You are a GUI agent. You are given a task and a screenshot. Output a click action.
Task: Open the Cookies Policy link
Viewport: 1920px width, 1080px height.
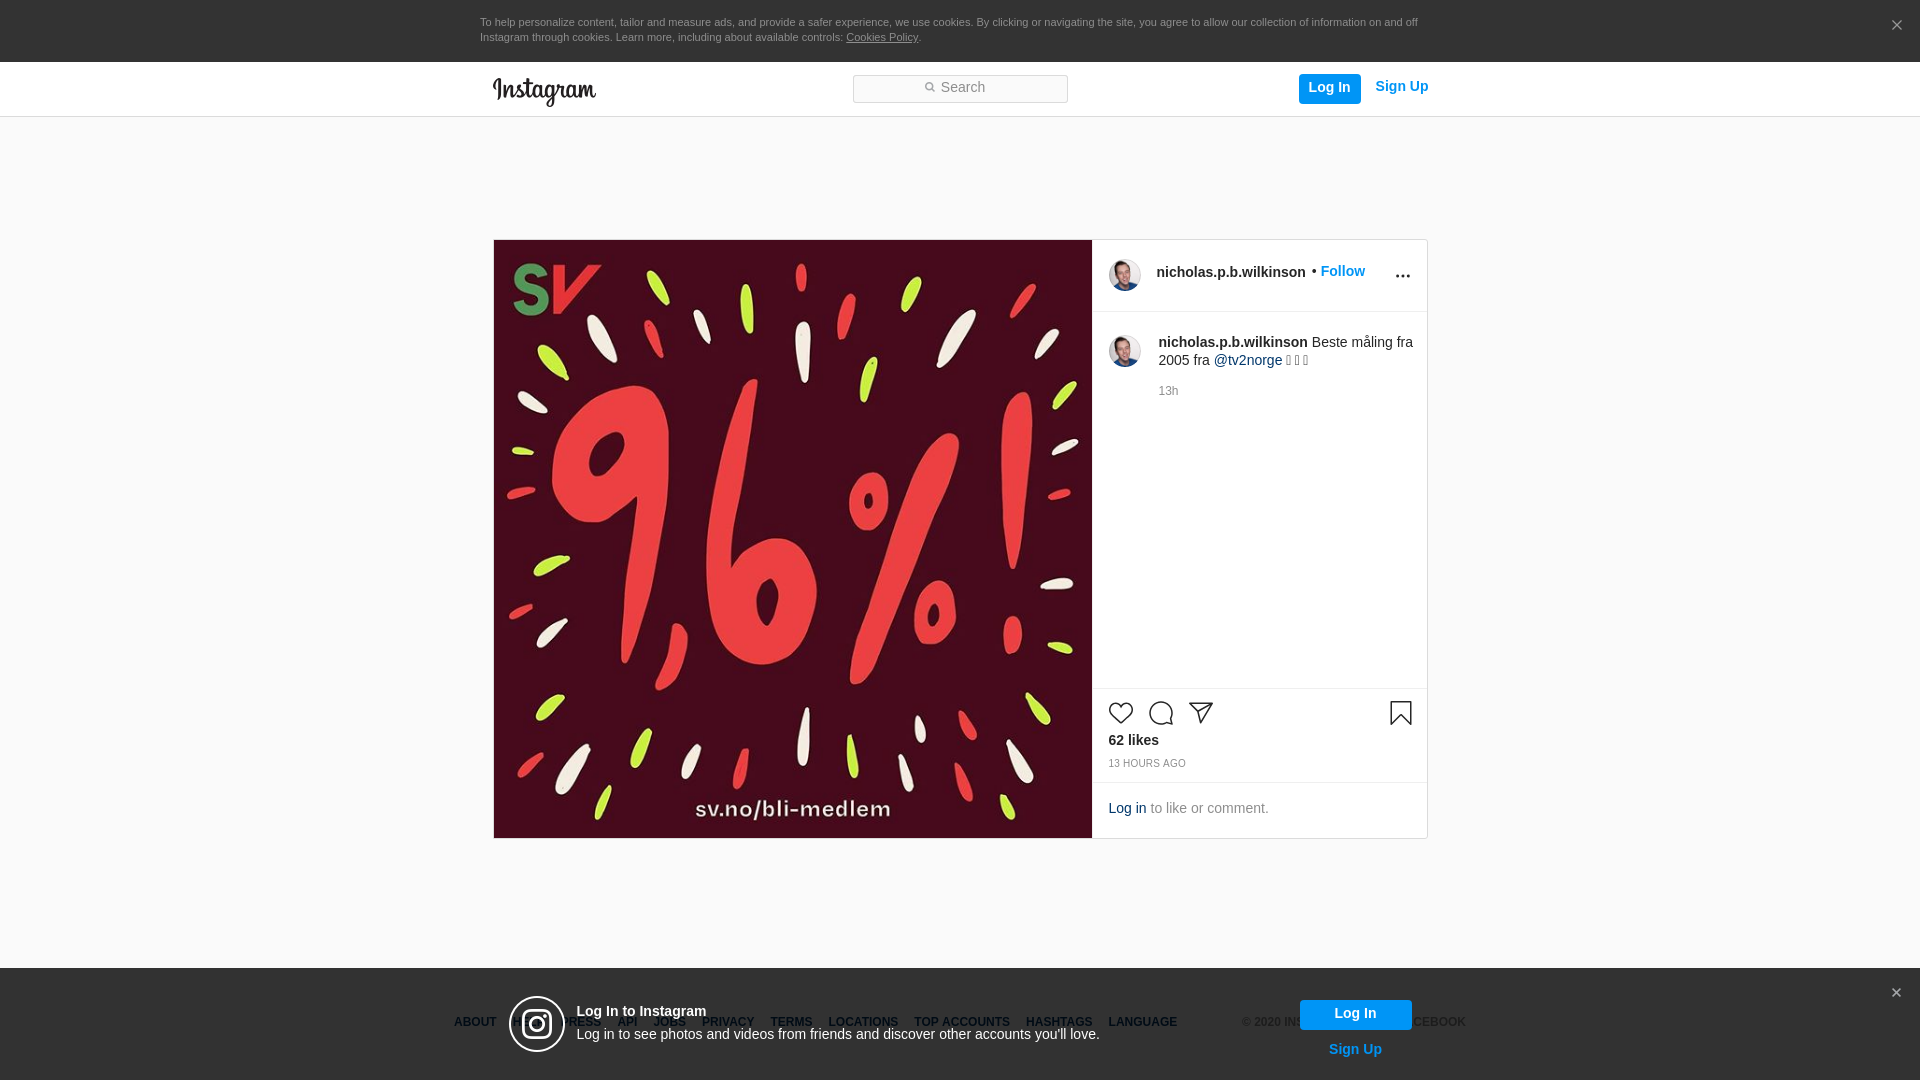tap(881, 38)
